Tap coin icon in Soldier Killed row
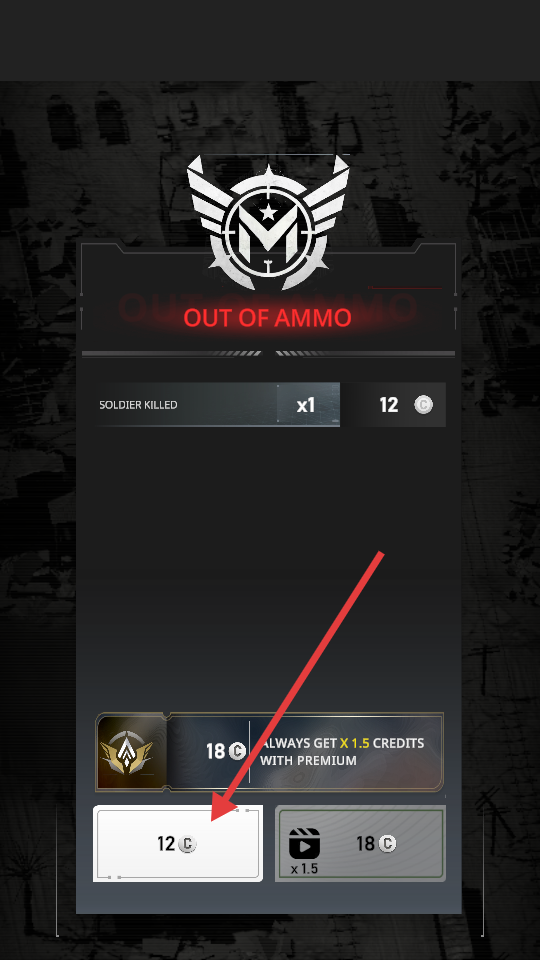Screen dimensions: 540x960 pyautogui.click(x=423, y=405)
